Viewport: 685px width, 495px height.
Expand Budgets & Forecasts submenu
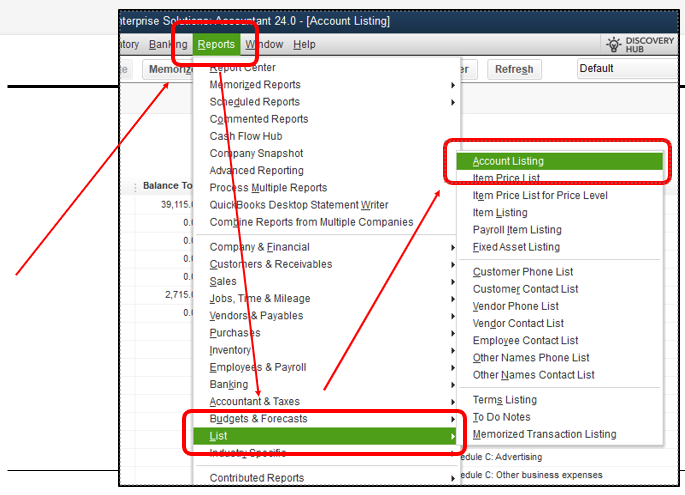point(325,419)
